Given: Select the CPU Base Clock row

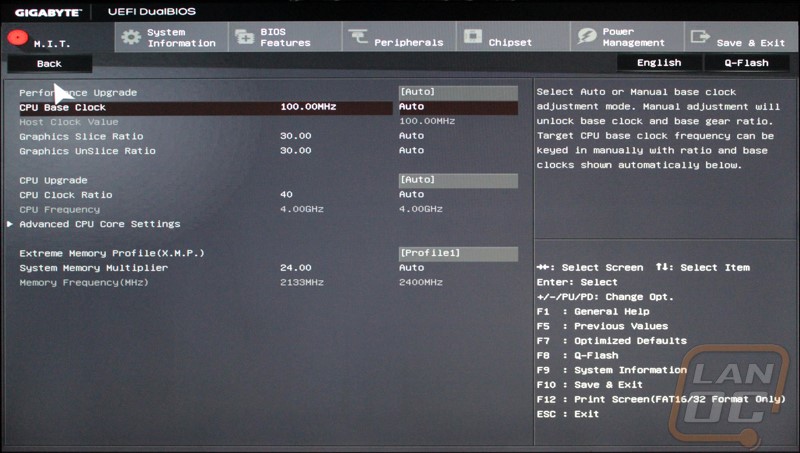Looking at the screenshot, I should pos(62,107).
